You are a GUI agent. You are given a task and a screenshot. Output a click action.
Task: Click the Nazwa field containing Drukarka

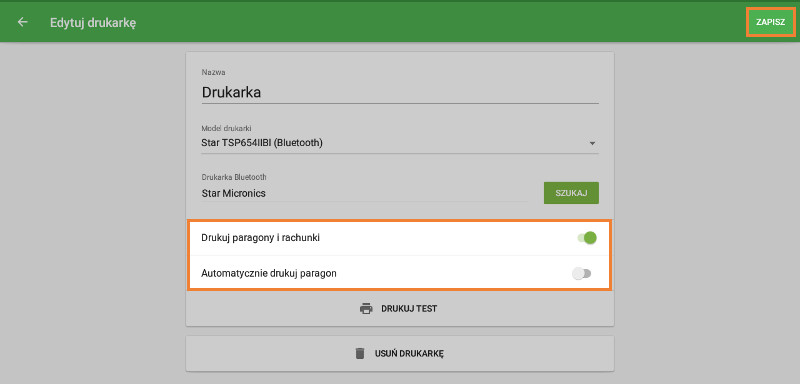point(400,93)
